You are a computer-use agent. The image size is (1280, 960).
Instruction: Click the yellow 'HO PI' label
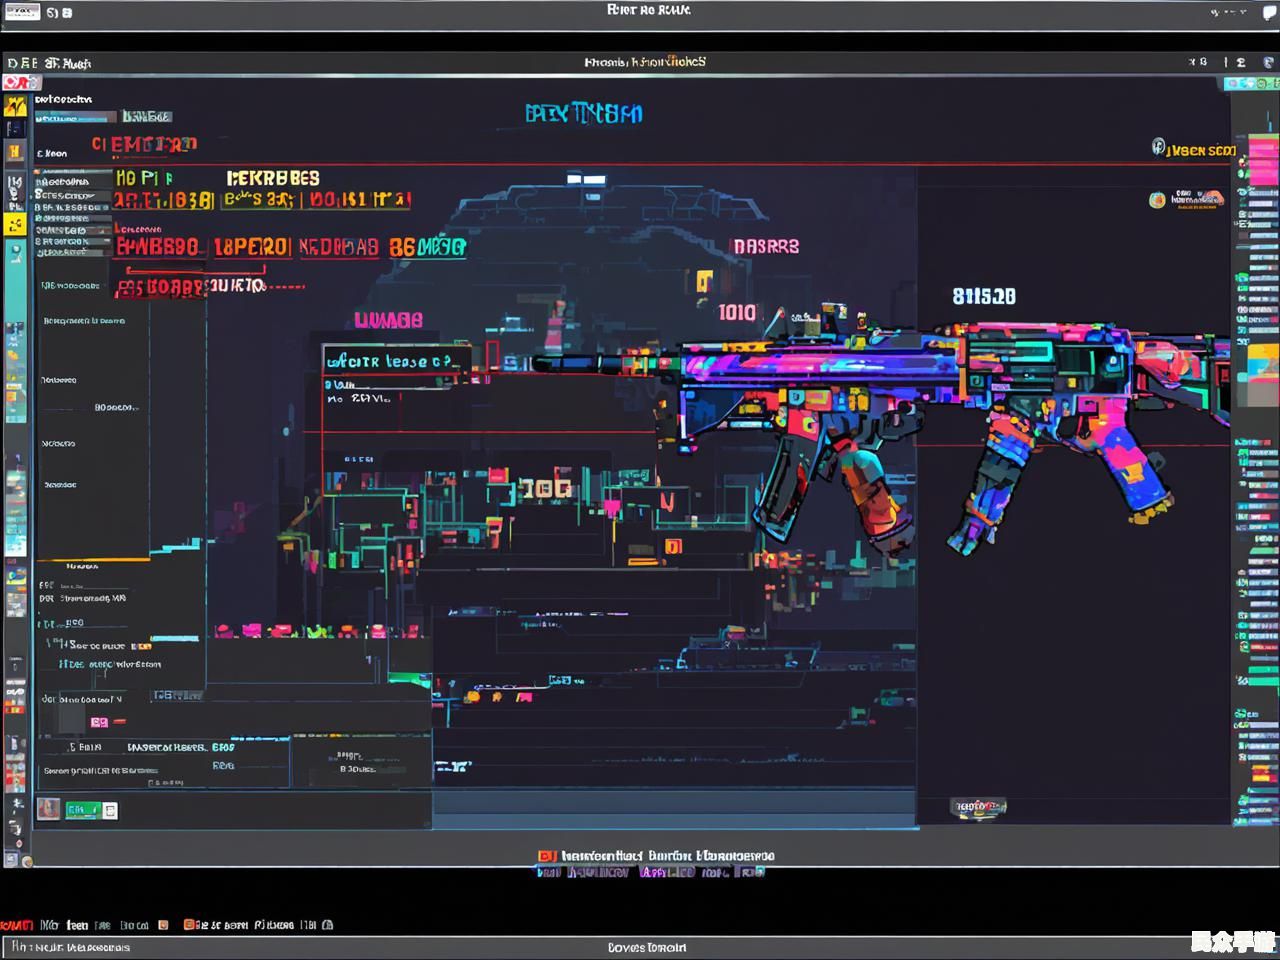click(144, 178)
